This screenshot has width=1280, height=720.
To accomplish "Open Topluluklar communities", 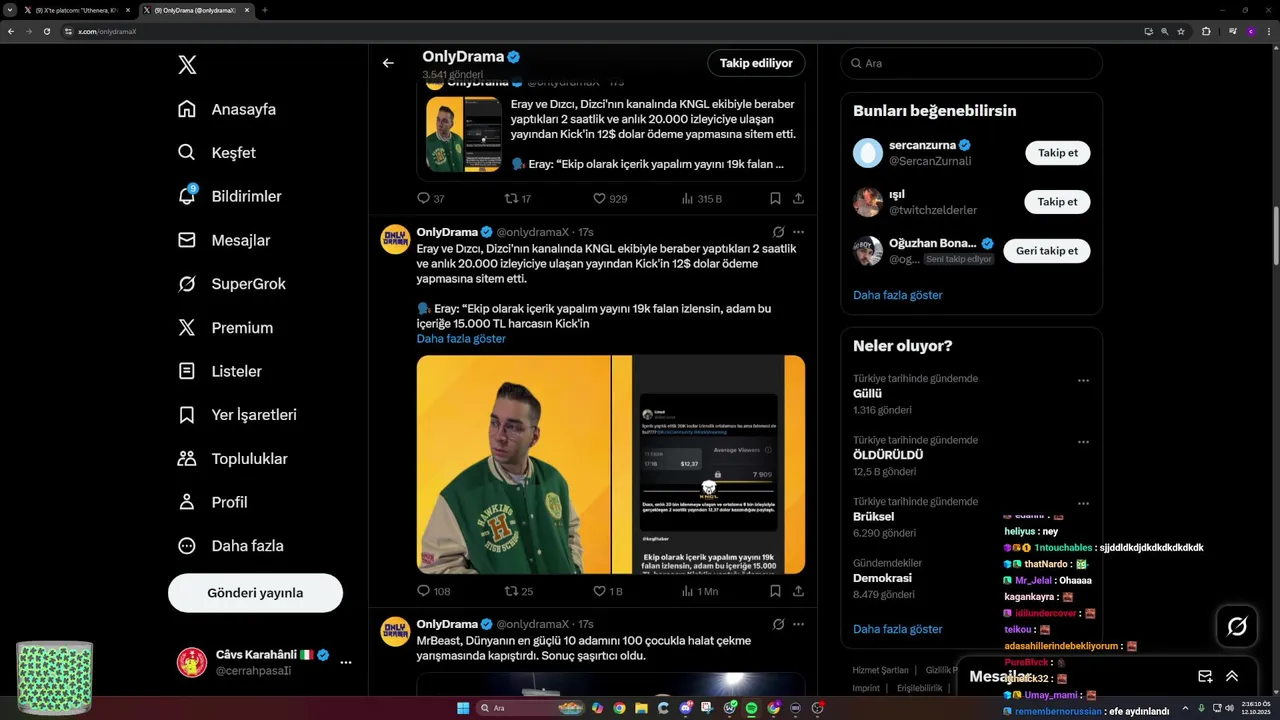I will tap(233, 459).
